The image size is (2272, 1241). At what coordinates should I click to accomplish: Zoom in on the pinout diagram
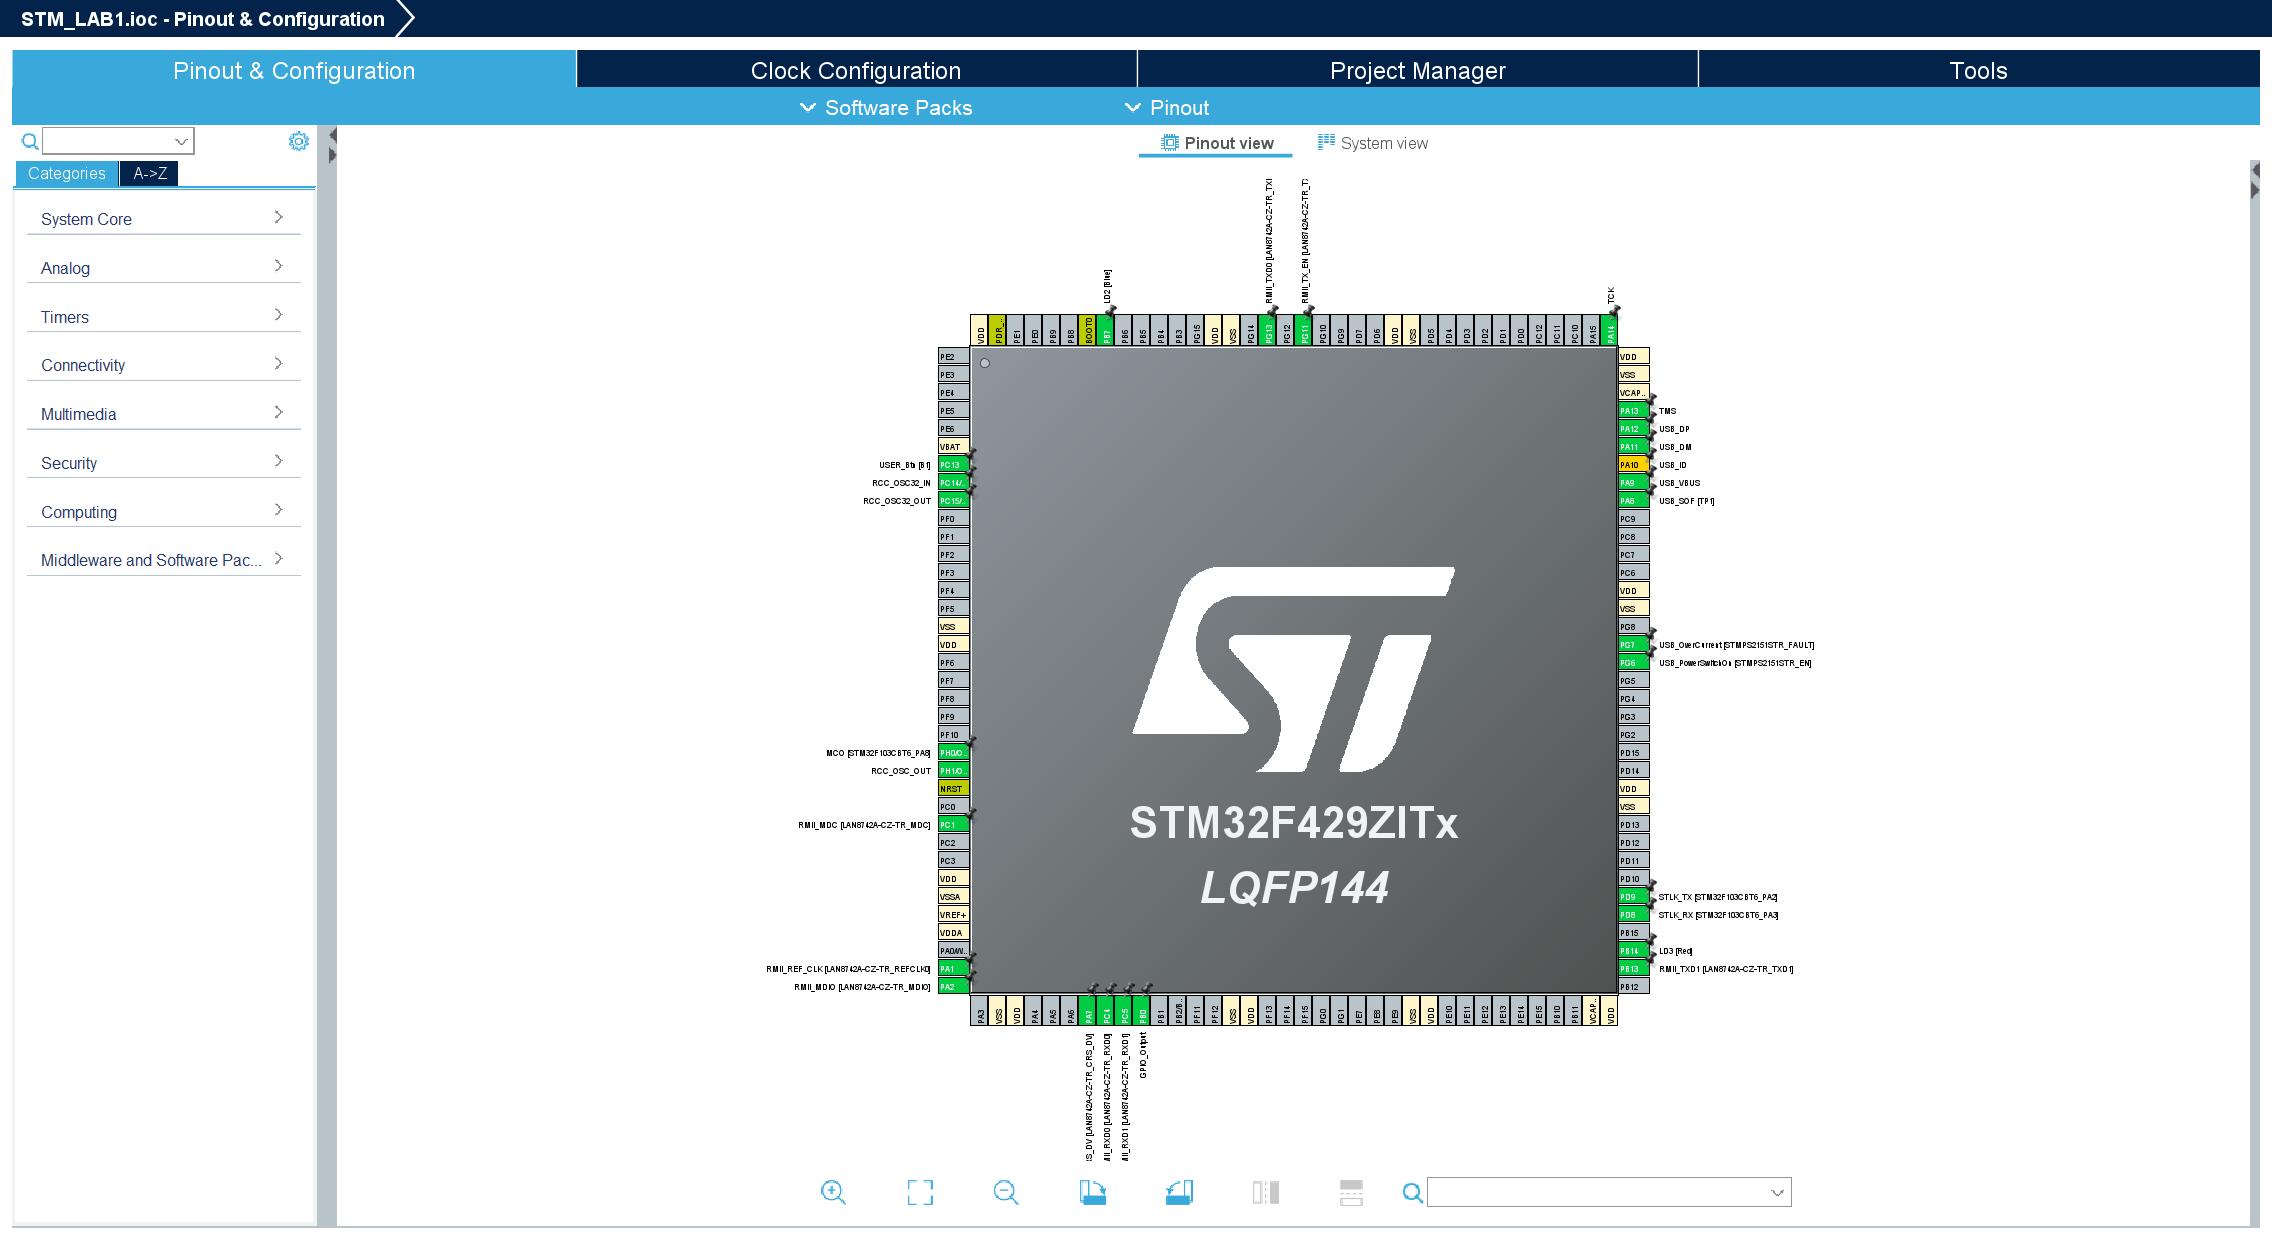click(835, 1192)
